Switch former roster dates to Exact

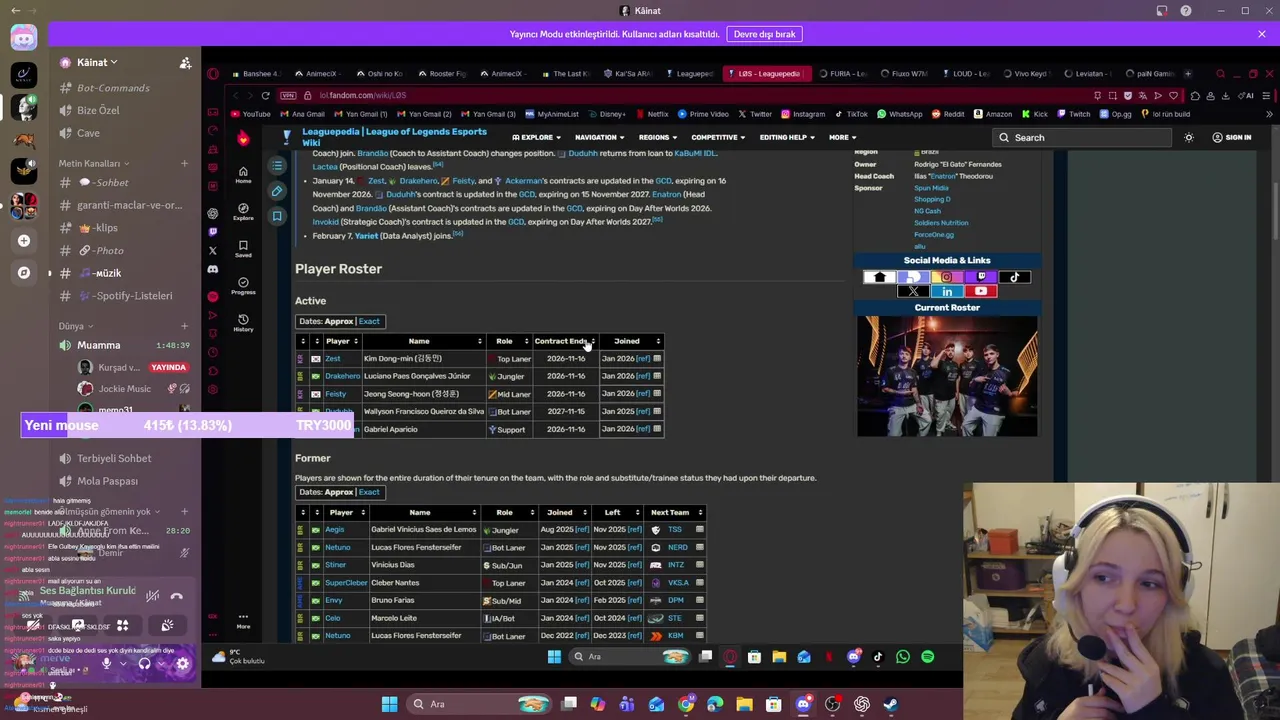(x=369, y=492)
